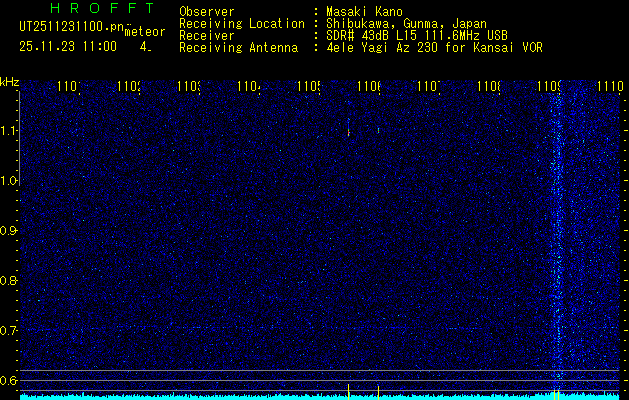This screenshot has height=400, width=629.
Task: Click the bright vertical noise band in spectrogram
Action: (x=558, y=240)
